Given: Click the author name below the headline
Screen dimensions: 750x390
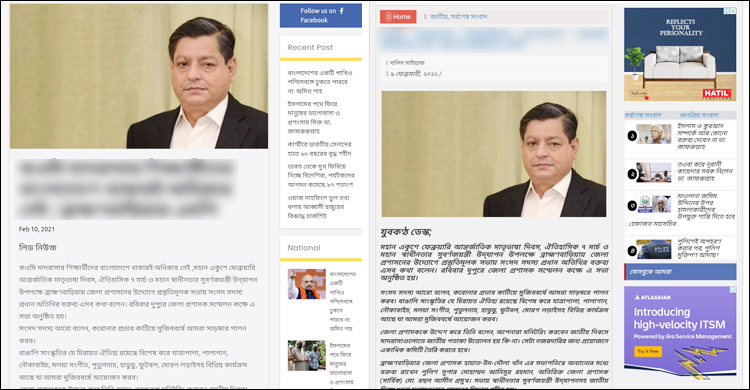Looking at the screenshot, I should 407,63.
